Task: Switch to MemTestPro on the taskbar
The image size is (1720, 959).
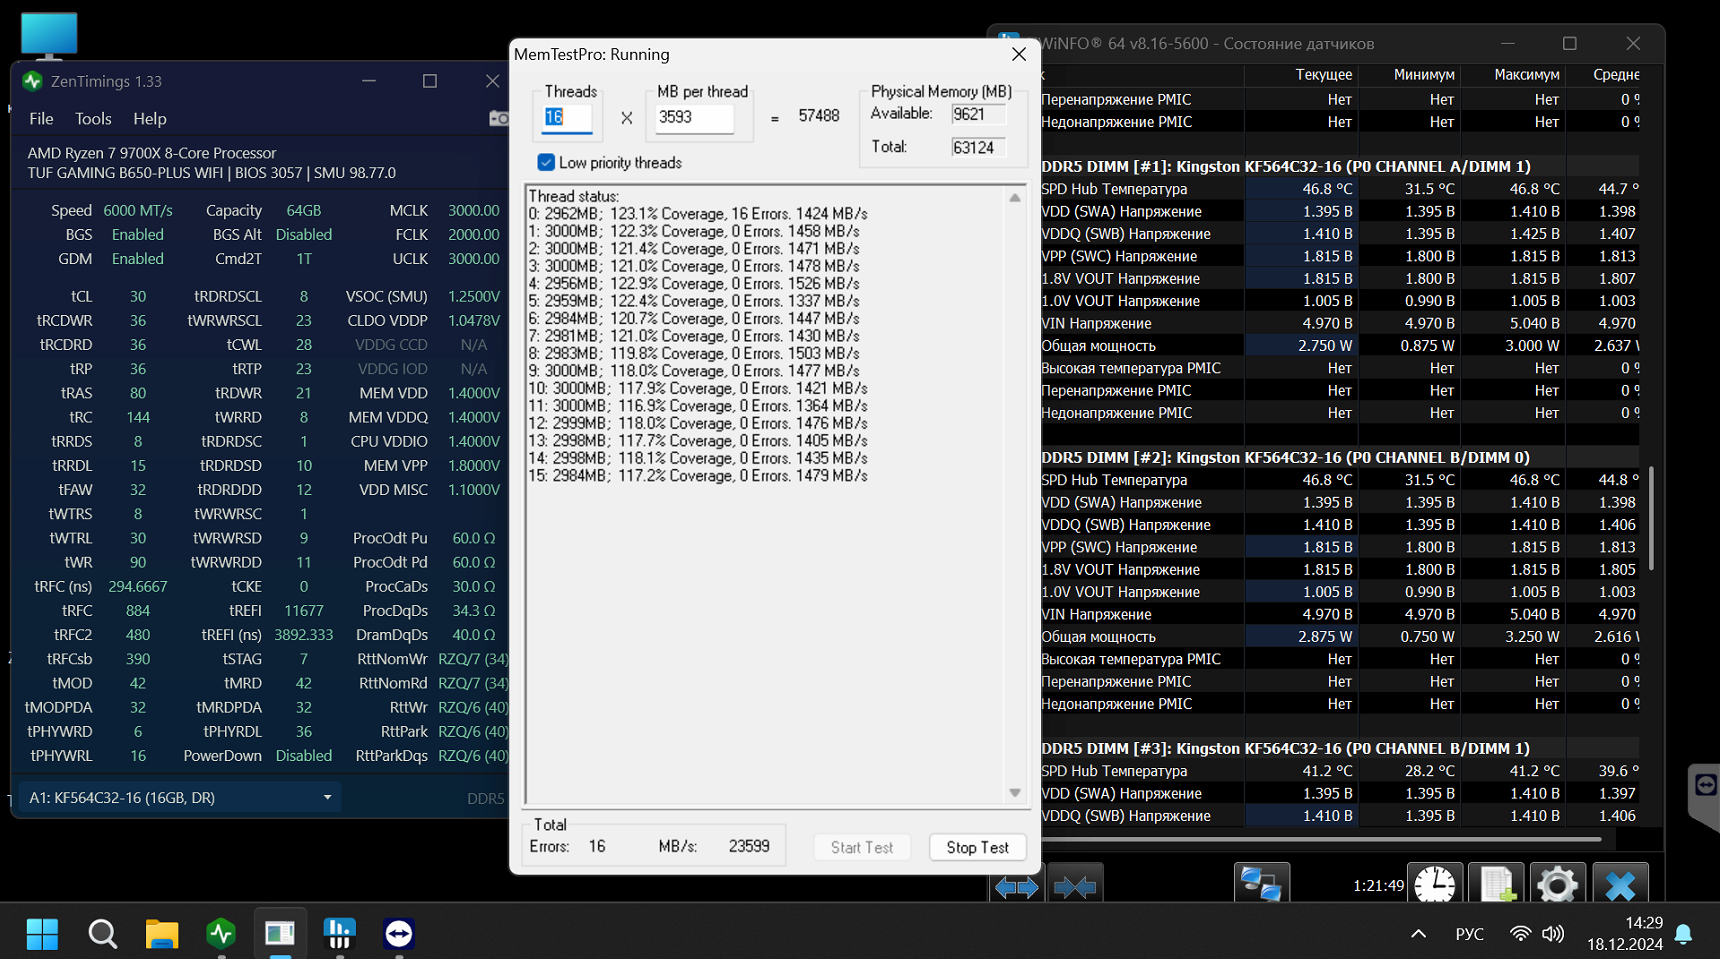Action: [x=280, y=934]
